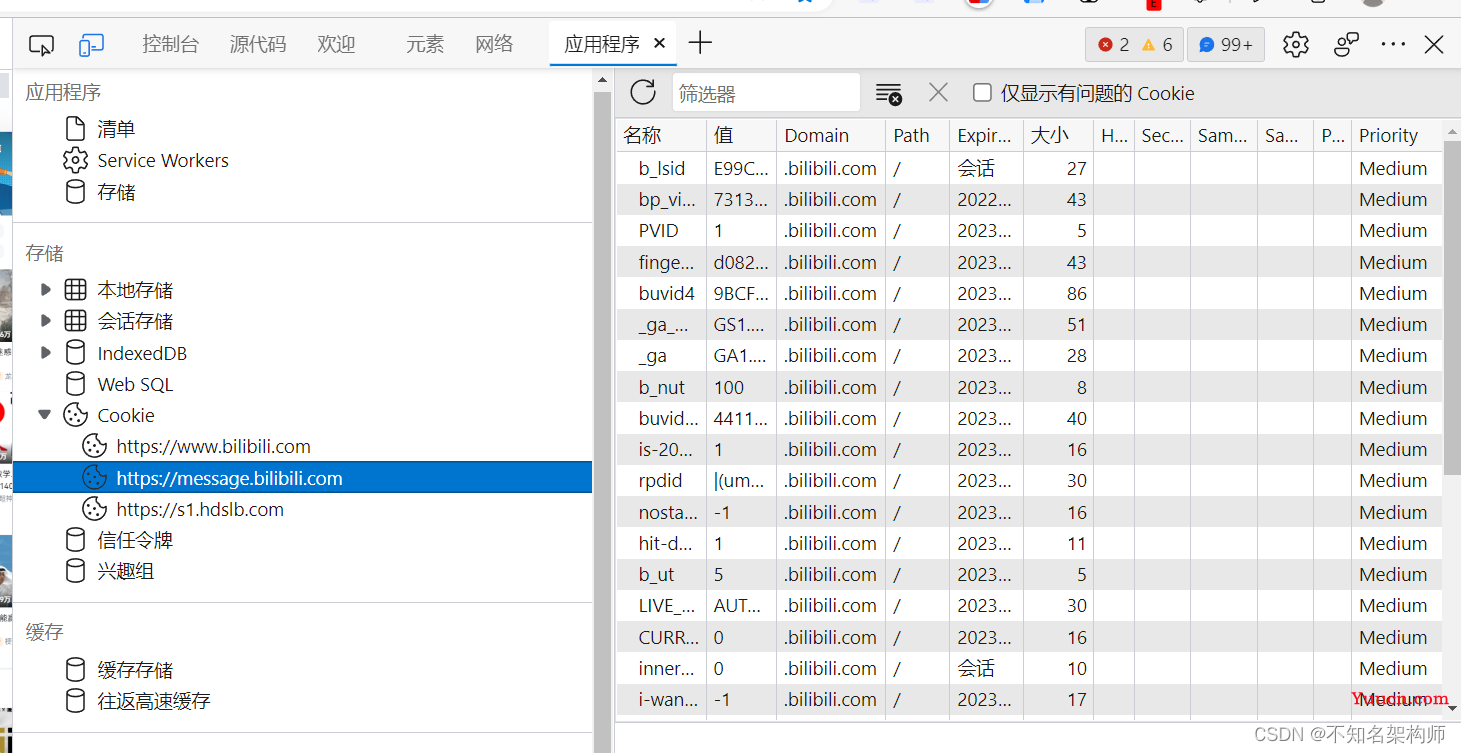The height and width of the screenshot is (753, 1461).
Task: Expand the 本地存储 tree node
Action: click(45, 290)
